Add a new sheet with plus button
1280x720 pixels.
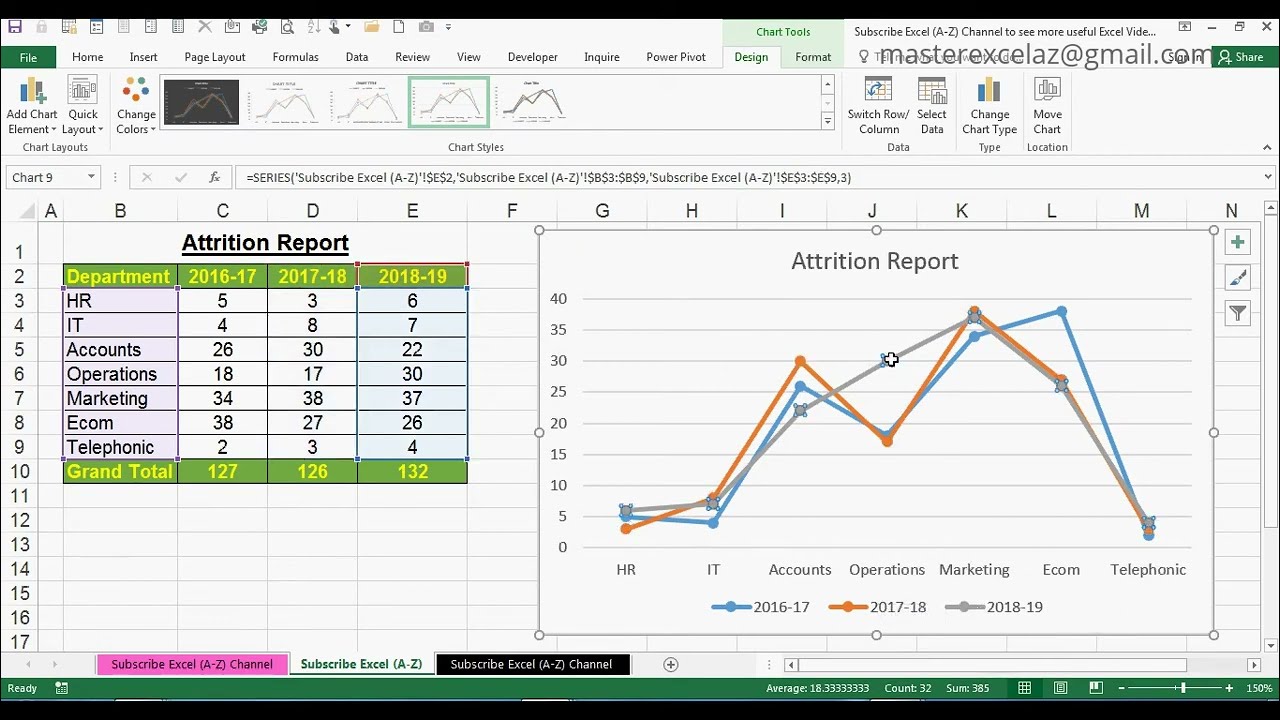671,664
